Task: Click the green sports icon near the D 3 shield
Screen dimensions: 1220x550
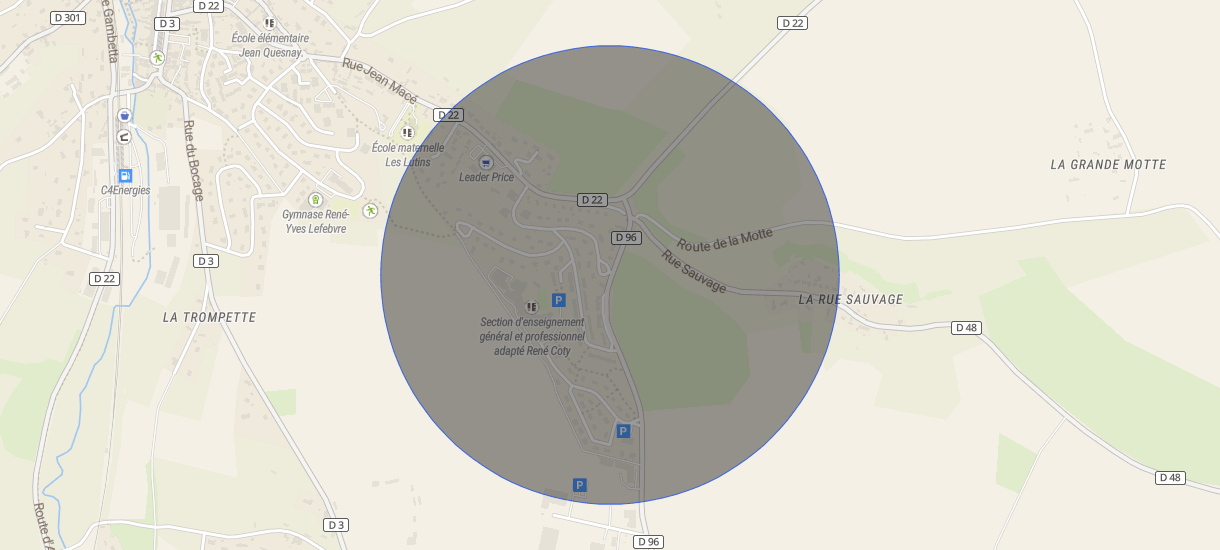Action: [x=157, y=58]
